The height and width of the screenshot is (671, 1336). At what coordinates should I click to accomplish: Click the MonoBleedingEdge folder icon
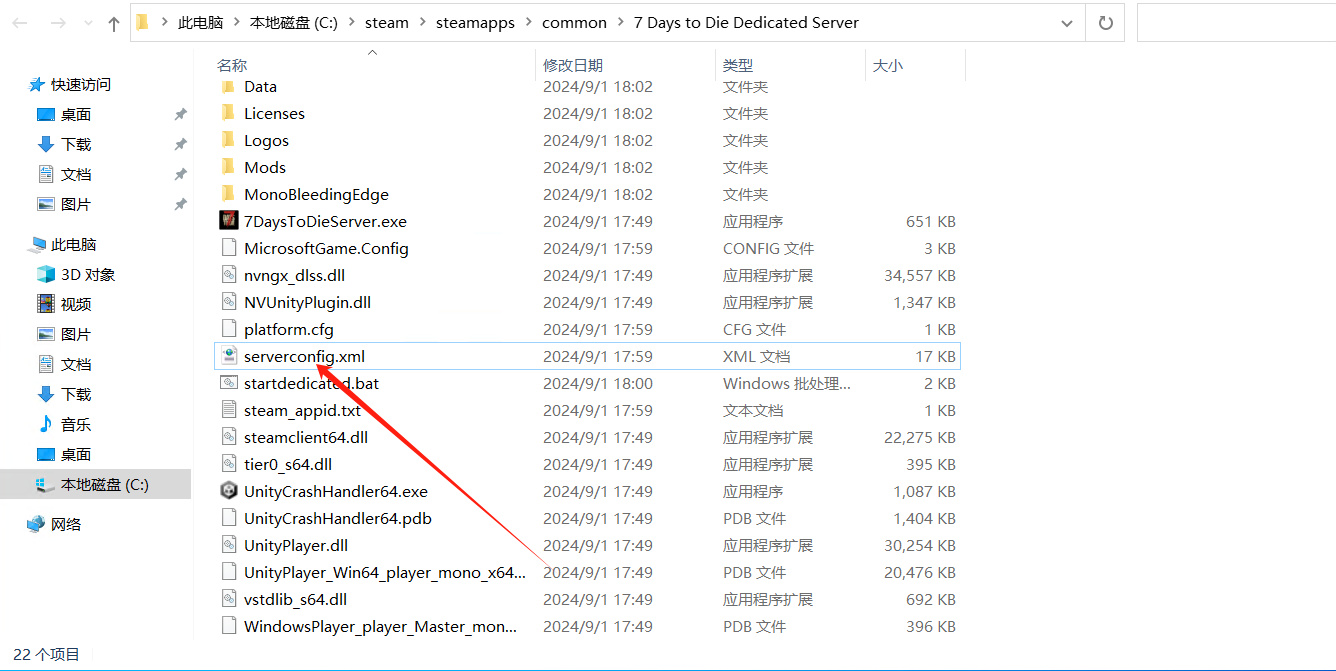(x=229, y=194)
